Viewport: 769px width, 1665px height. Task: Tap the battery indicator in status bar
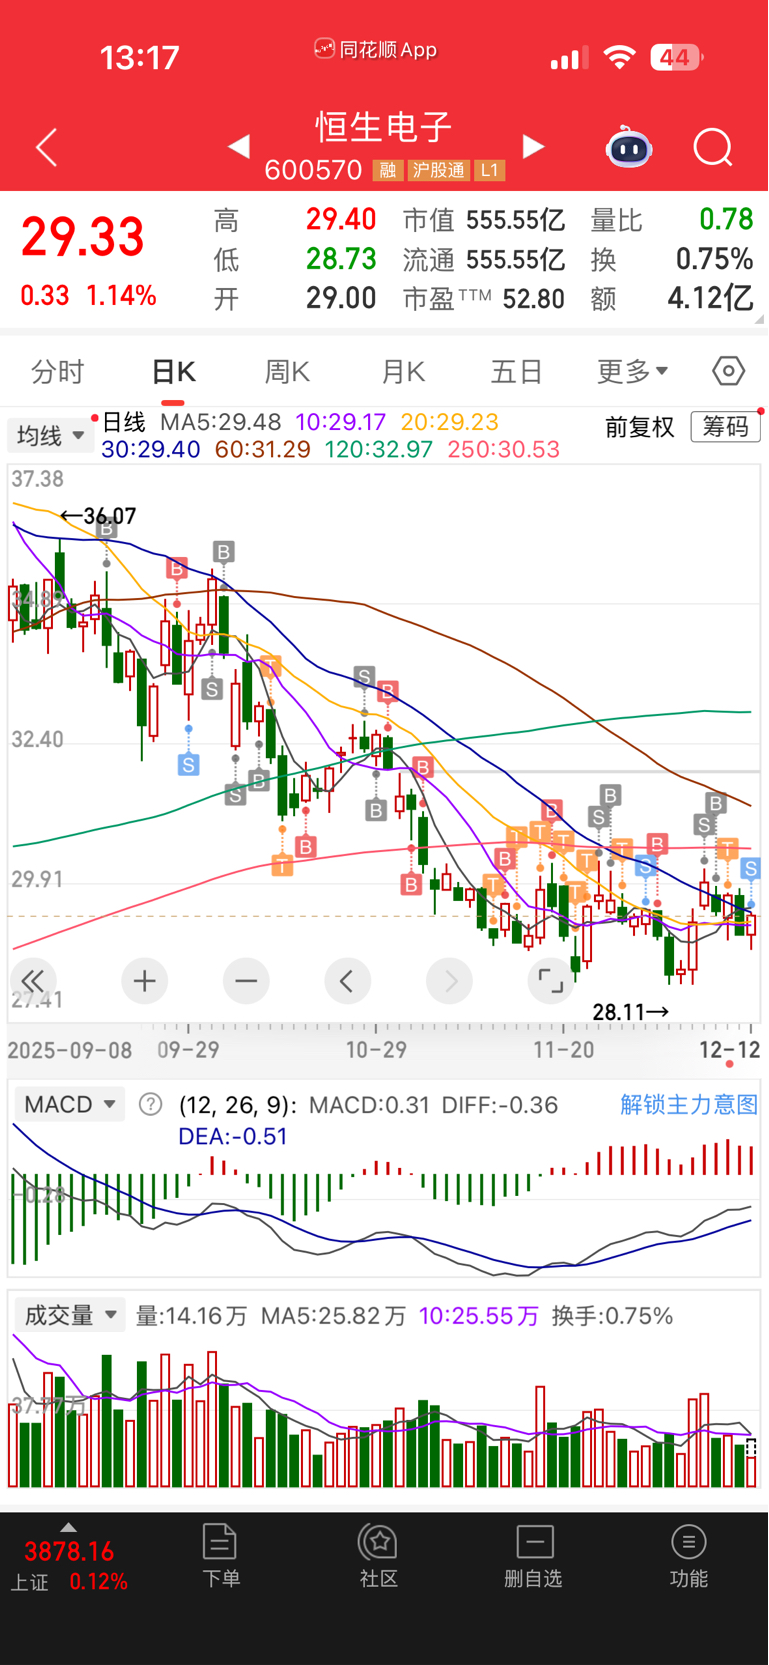[x=676, y=58]
